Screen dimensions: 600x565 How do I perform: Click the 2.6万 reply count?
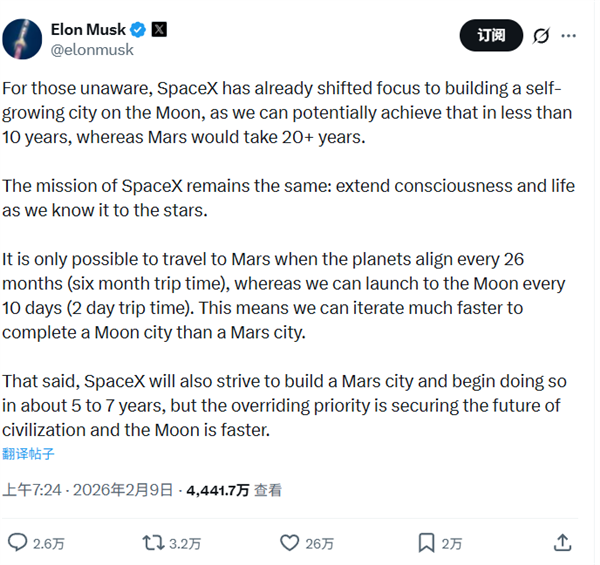click(48, 544)
